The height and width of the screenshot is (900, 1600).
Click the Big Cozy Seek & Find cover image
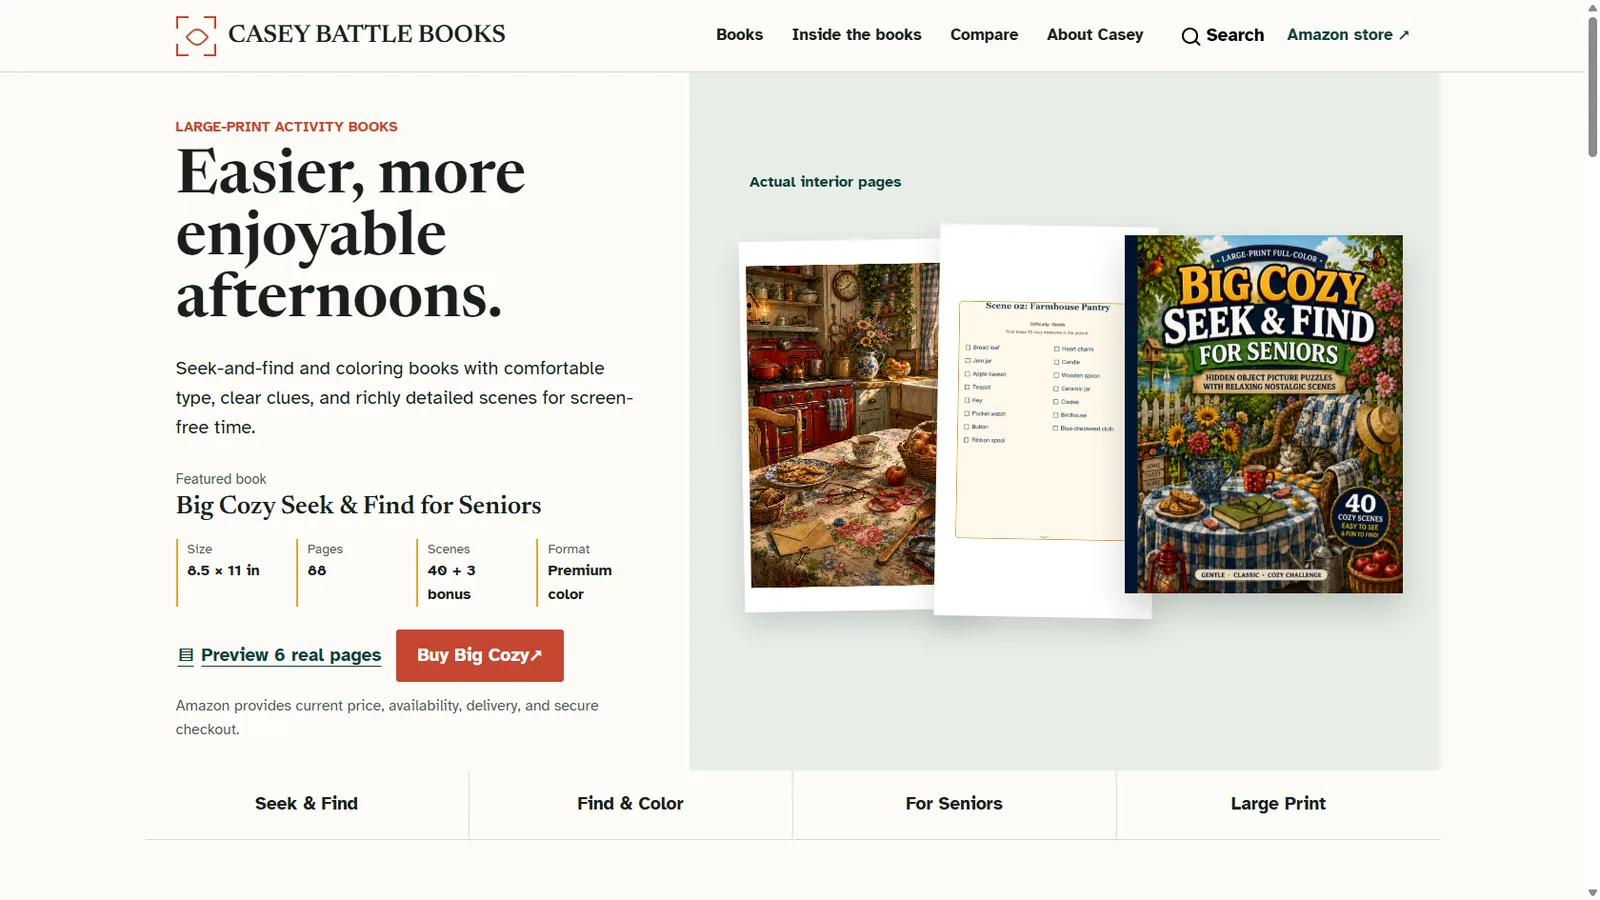click(x=1264, y=414)
